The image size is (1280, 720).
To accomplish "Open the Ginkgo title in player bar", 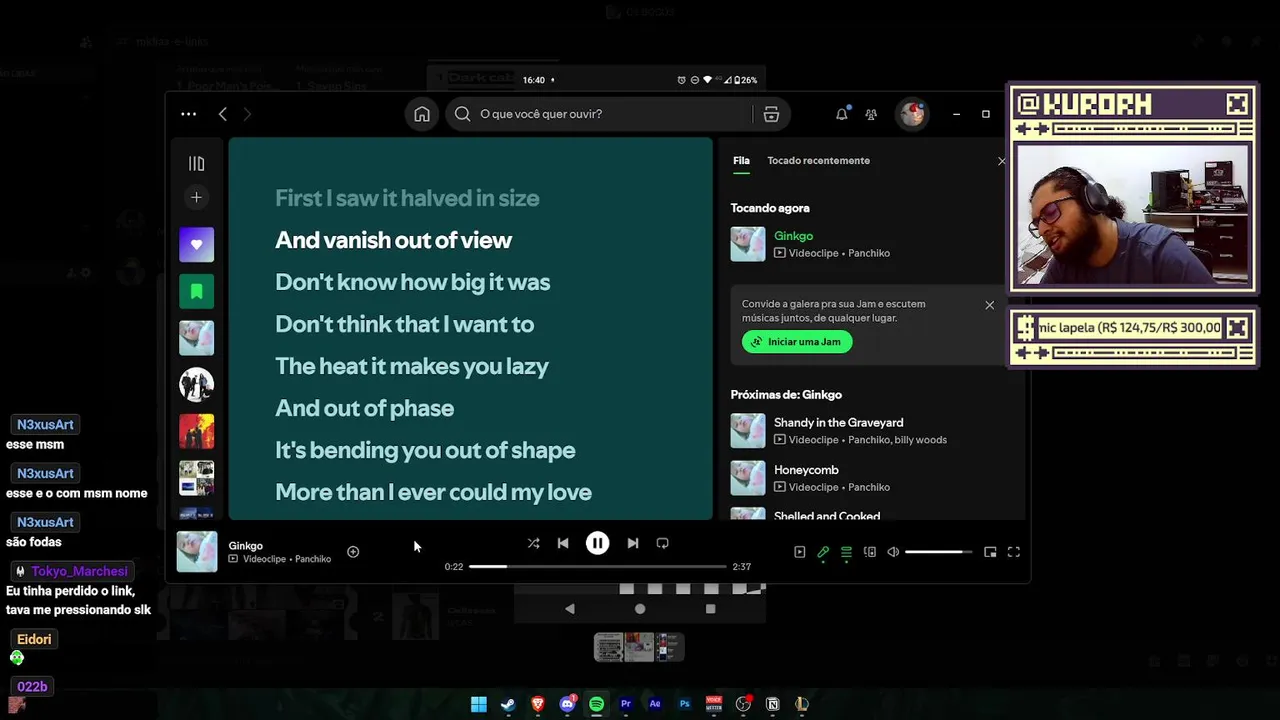I will (x=245, y=546).
